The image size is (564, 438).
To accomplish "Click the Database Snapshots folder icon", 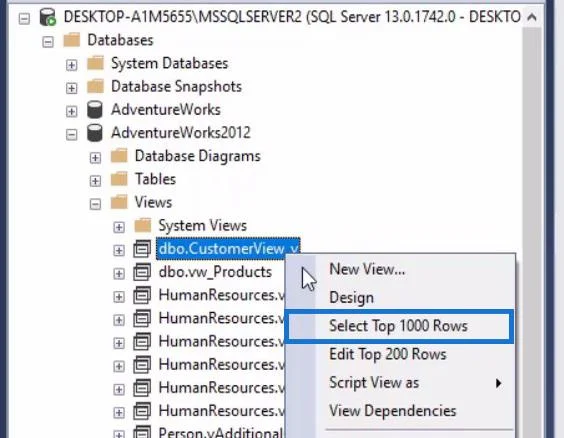I will (95, 86).
